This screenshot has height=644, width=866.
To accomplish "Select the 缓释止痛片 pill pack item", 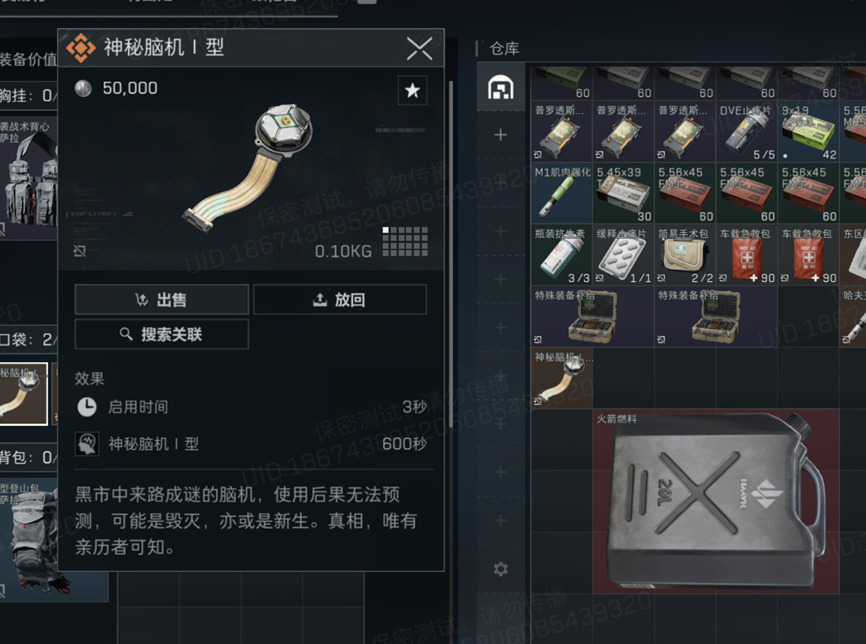I will point(624,255).
